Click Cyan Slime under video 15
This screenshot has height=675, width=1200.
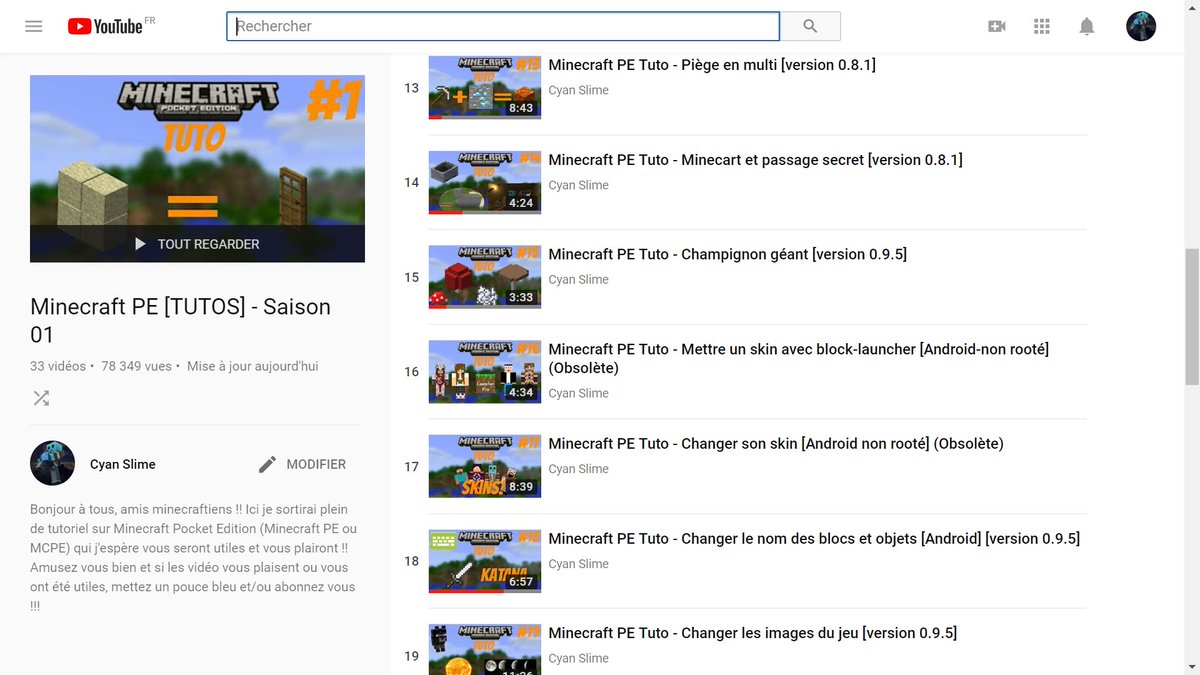[578, 280]
